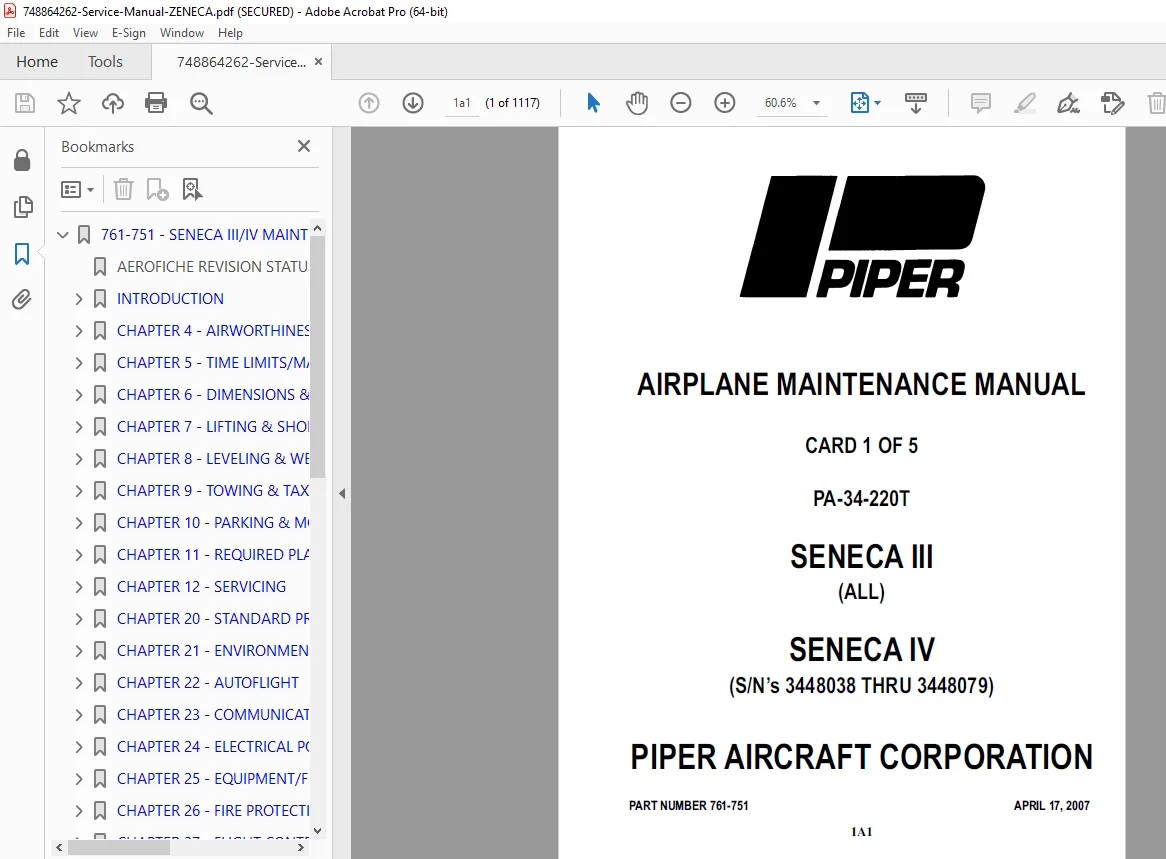Expand CHAPTER 7 - LIFTING bookmark
The width and height of the screenshot is (1166, 859).
(79, 427)
